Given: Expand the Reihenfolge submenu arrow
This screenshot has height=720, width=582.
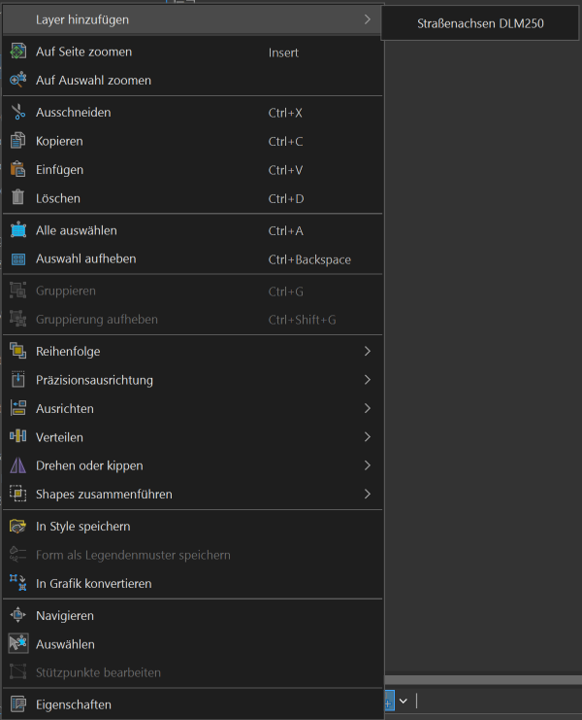Looking at the screenshot, I should pos(367,351).
